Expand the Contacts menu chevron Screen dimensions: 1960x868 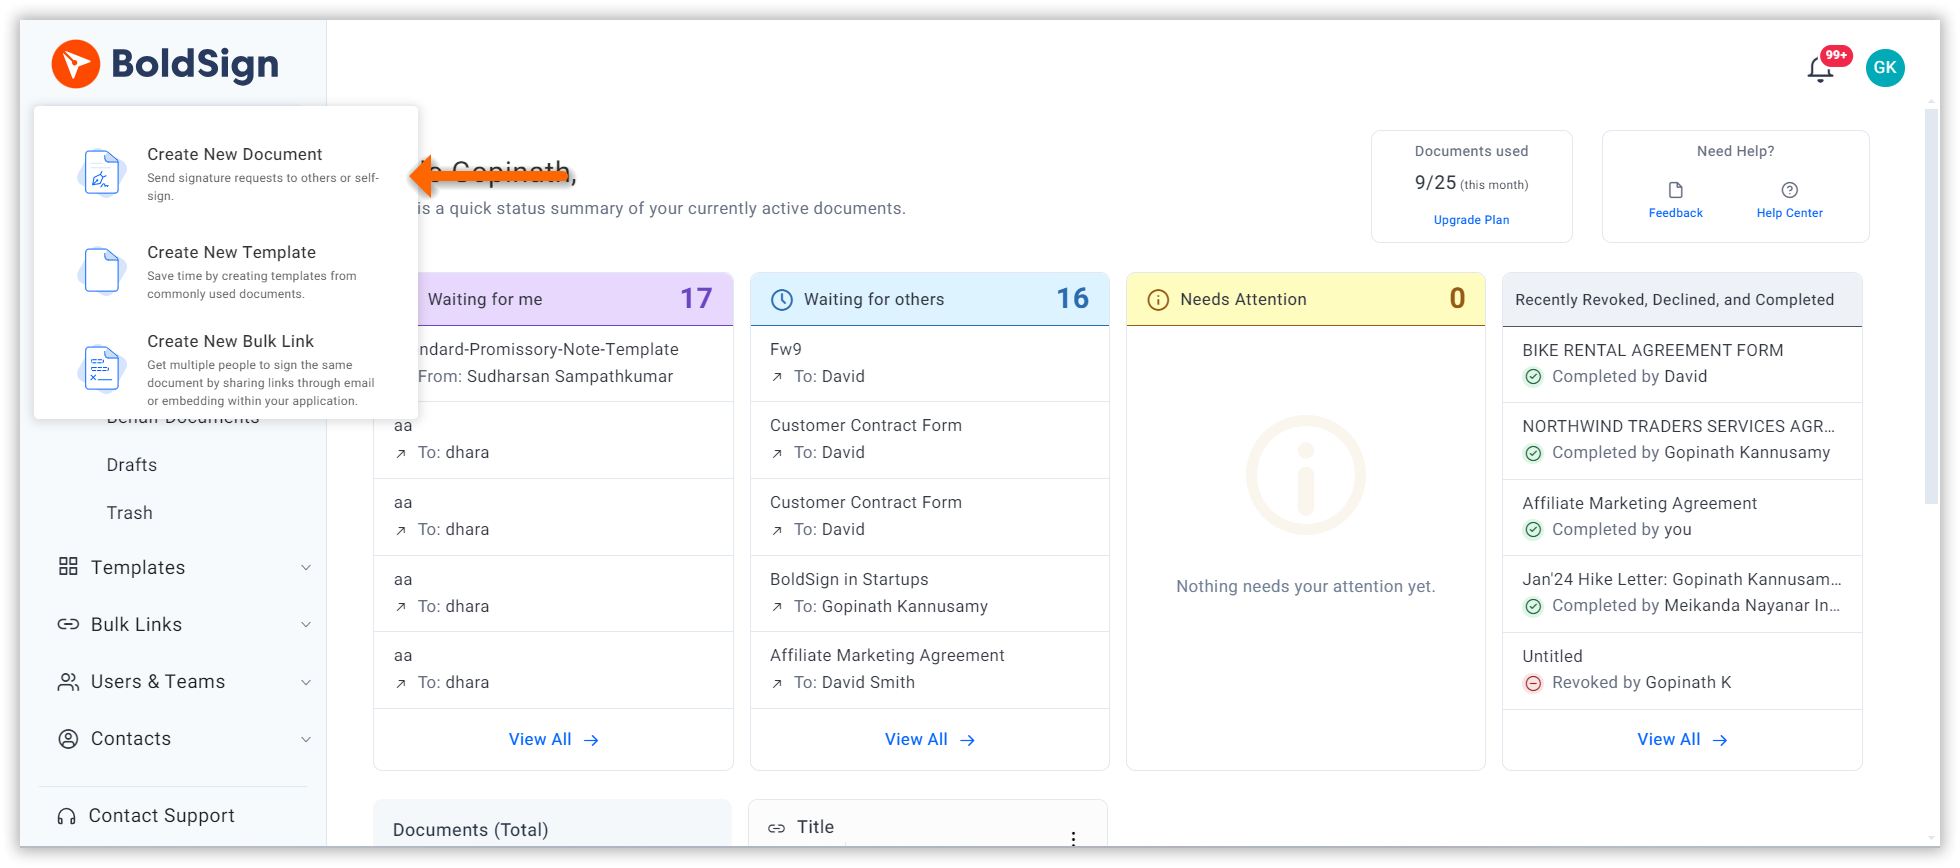(306, 739)
